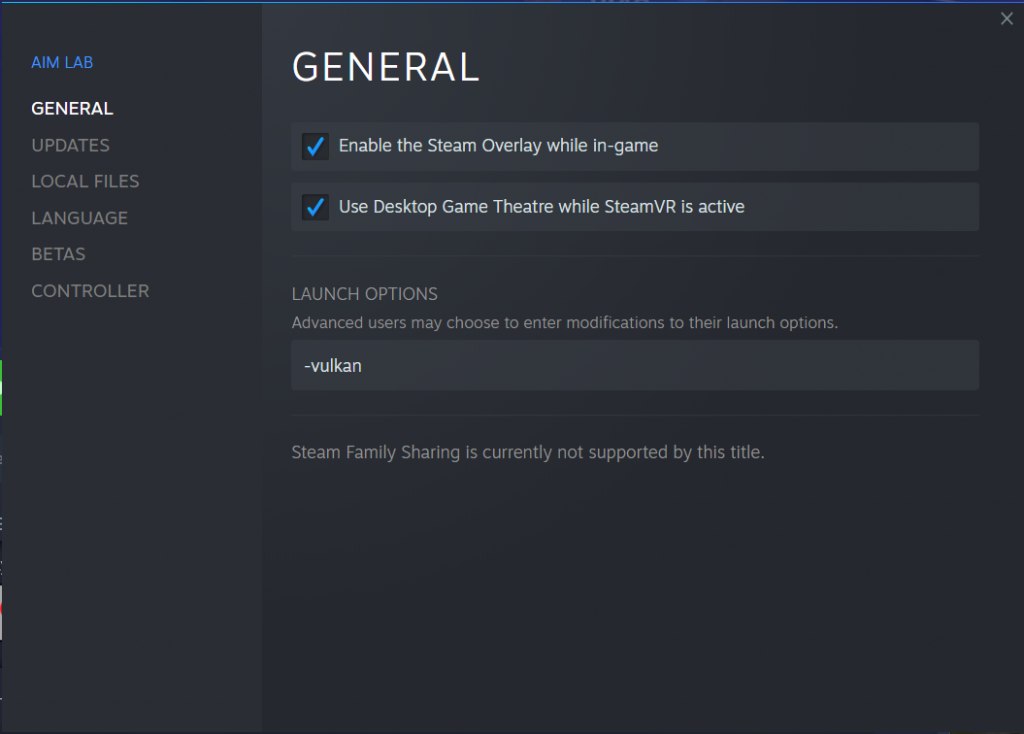This screenshot has height=734, width=1024.
Task: Click the 'Enable the Steam Overlay while in-game' label
Action: click(x=498, y=146)
